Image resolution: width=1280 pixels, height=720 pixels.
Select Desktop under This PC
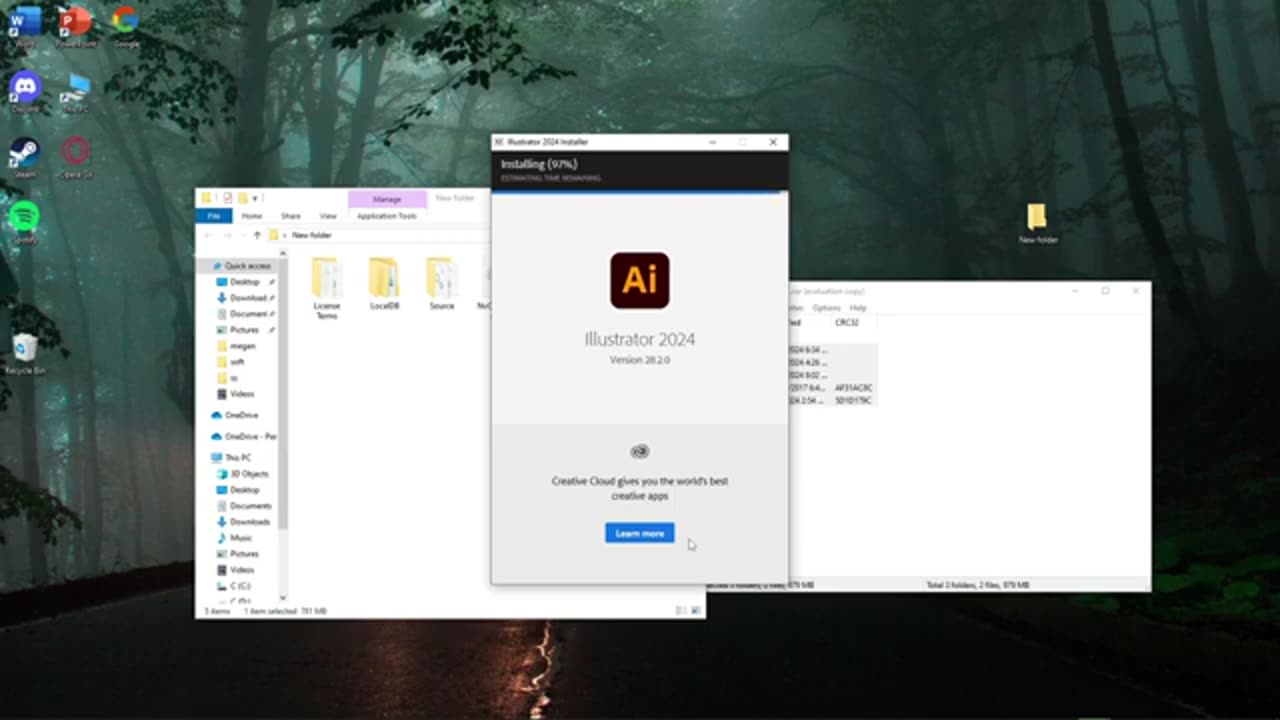point(240,490)
